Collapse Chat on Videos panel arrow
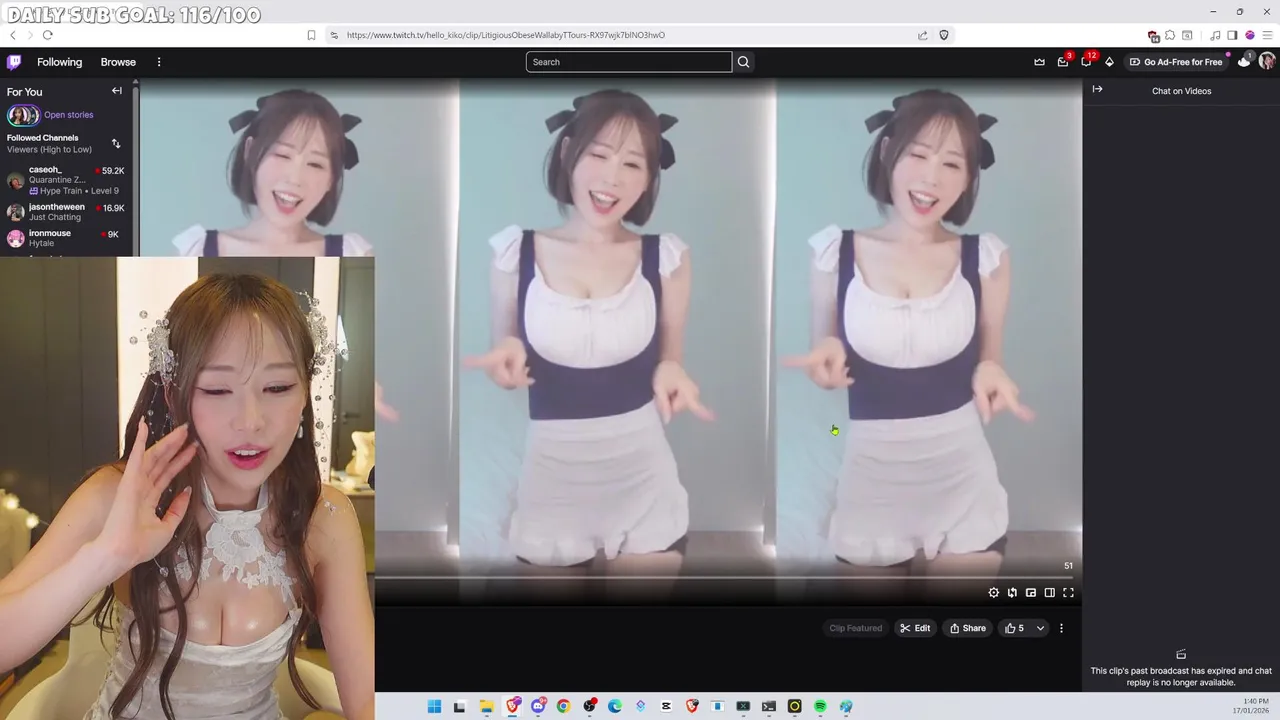1280x720 pixels. 1097,90
